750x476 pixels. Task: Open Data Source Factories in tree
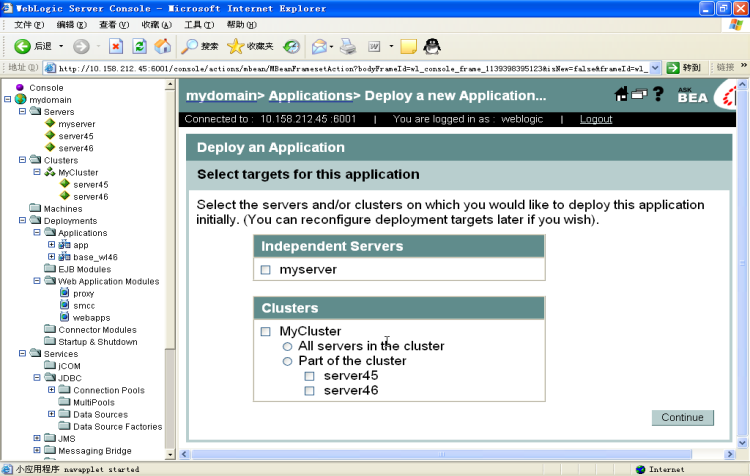pyautogui.click(x=117, y=426)
